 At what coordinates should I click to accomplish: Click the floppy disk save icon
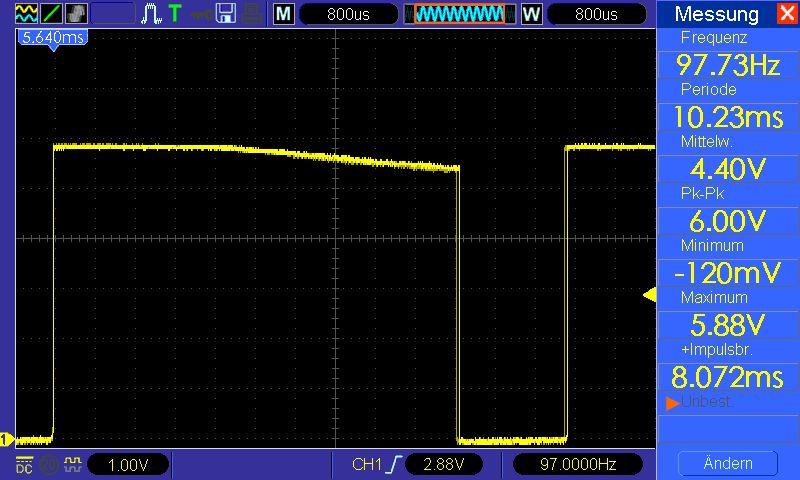coord(226,14)
